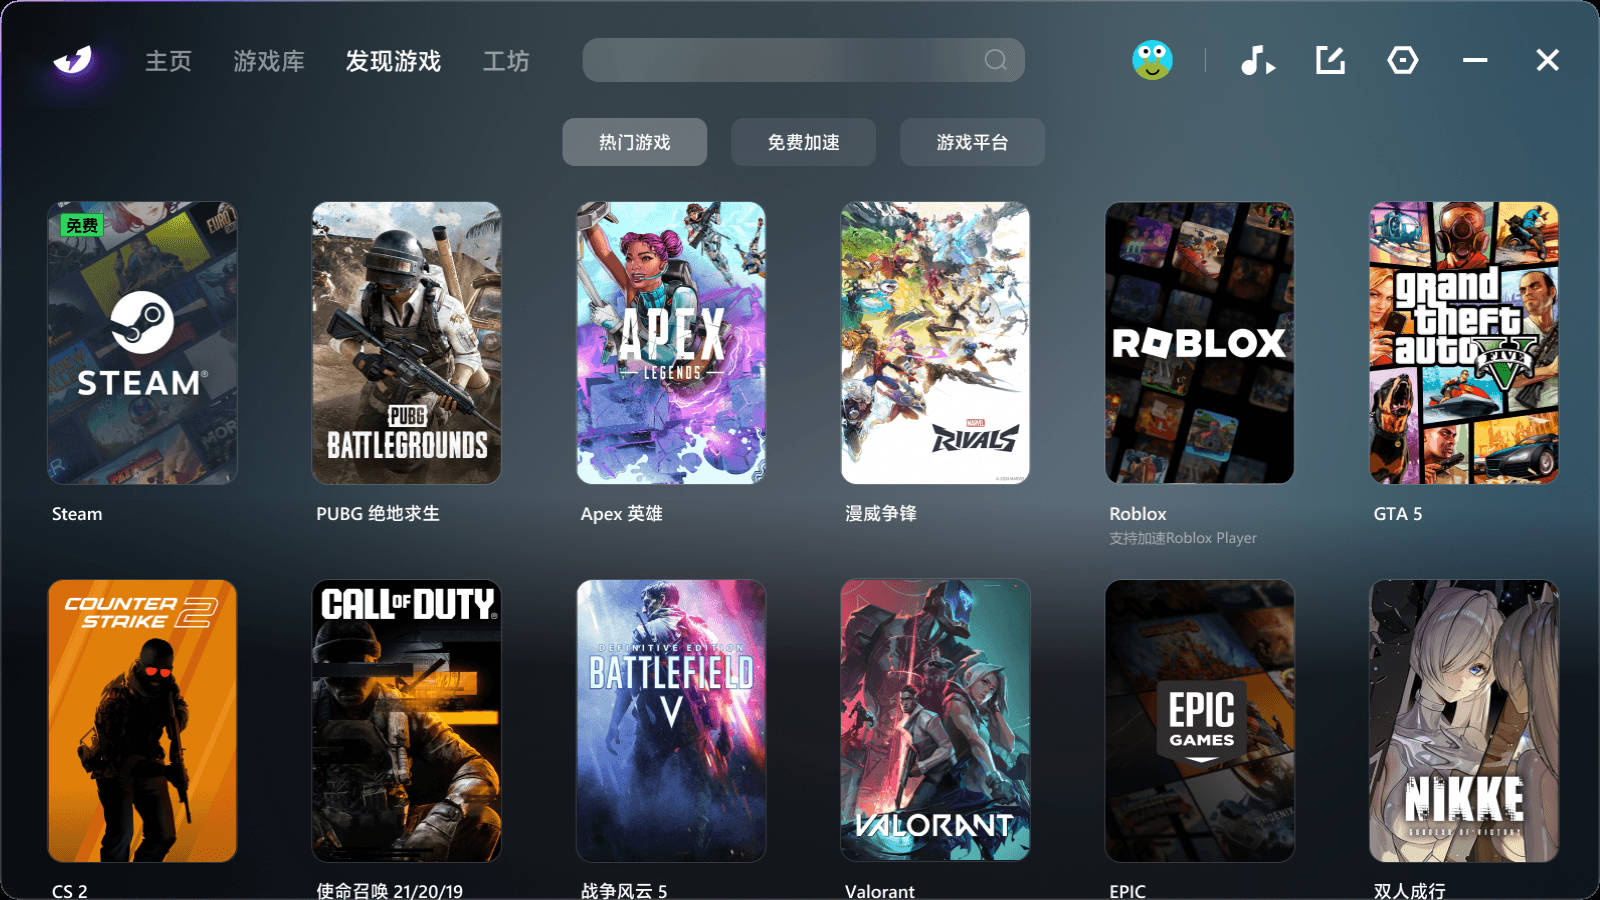Open the Valorant cover

(935, 721)
